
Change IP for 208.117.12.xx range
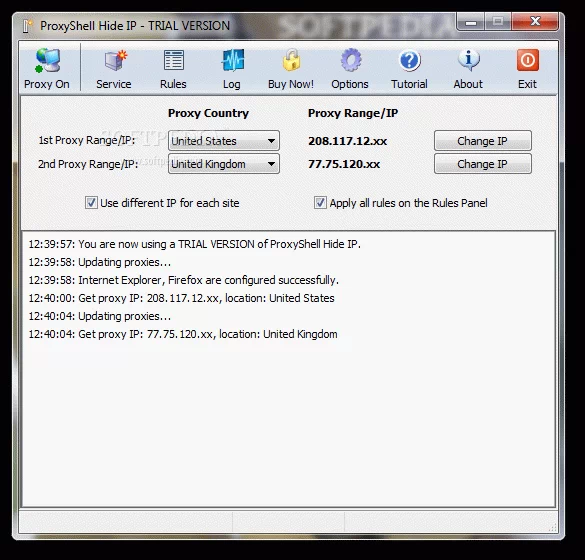click(483, 141)
